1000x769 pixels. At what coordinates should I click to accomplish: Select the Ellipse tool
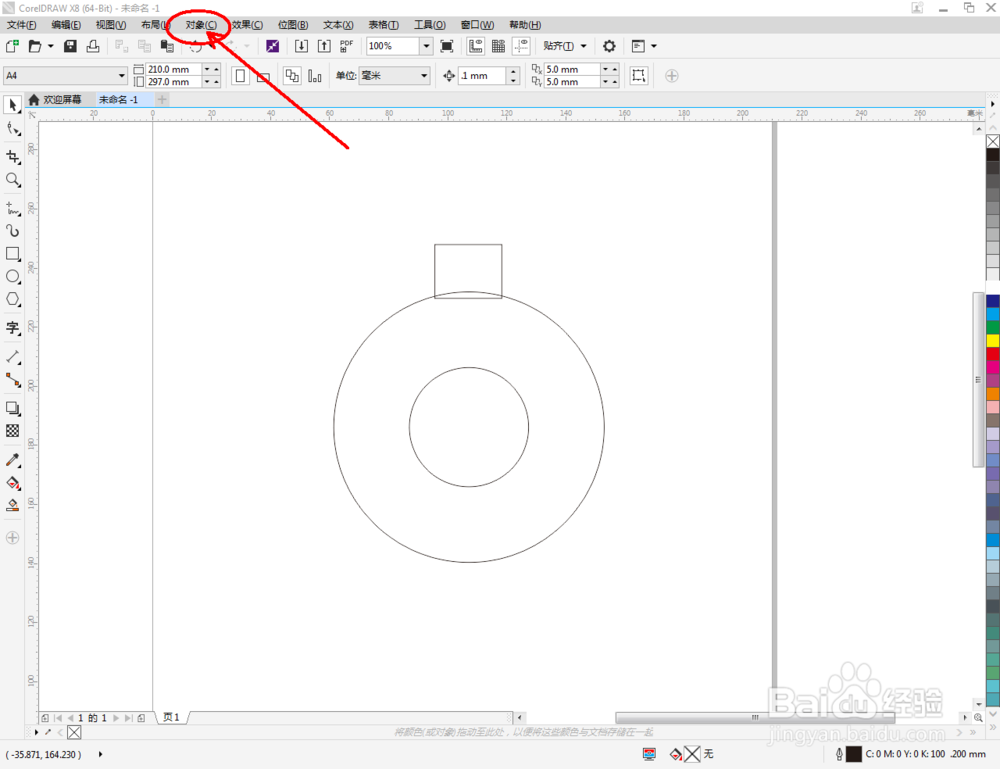click(13, 277)
